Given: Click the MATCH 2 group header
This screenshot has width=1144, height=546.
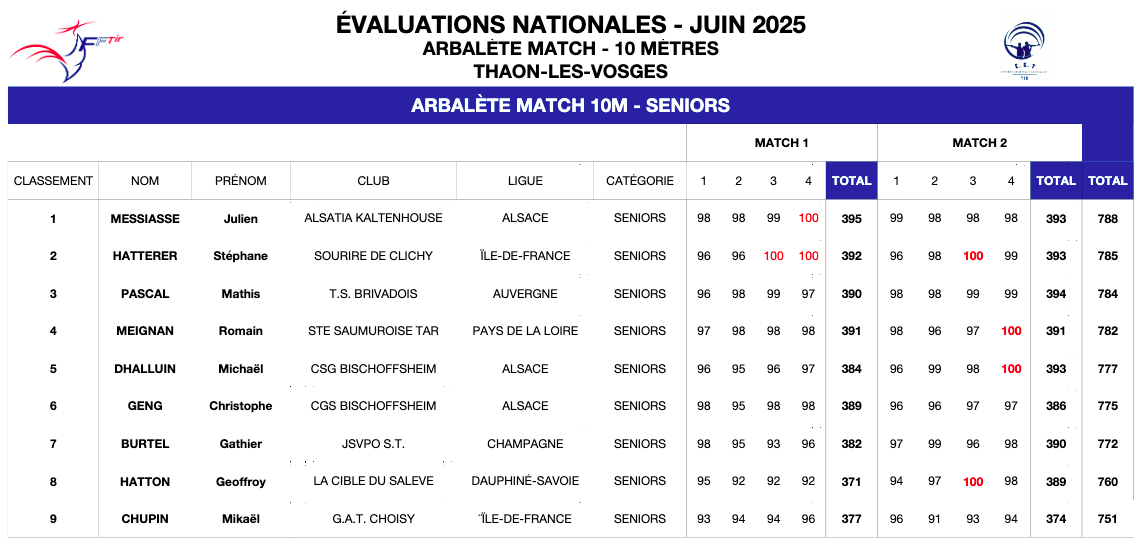Looking at the screenshot, I should pyautogui.click(x=979, y=143).
